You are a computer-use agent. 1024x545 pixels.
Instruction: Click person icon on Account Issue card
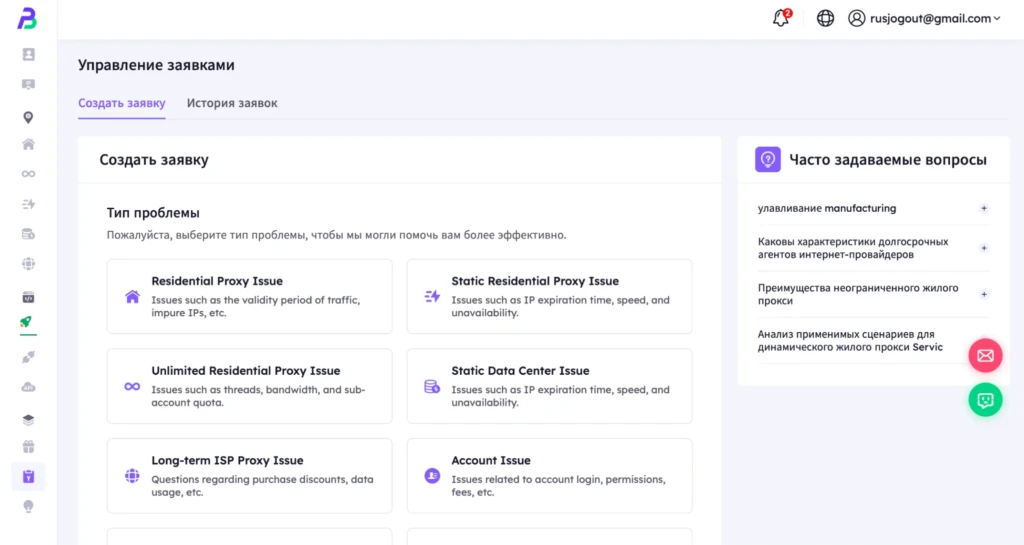(432, 476)
